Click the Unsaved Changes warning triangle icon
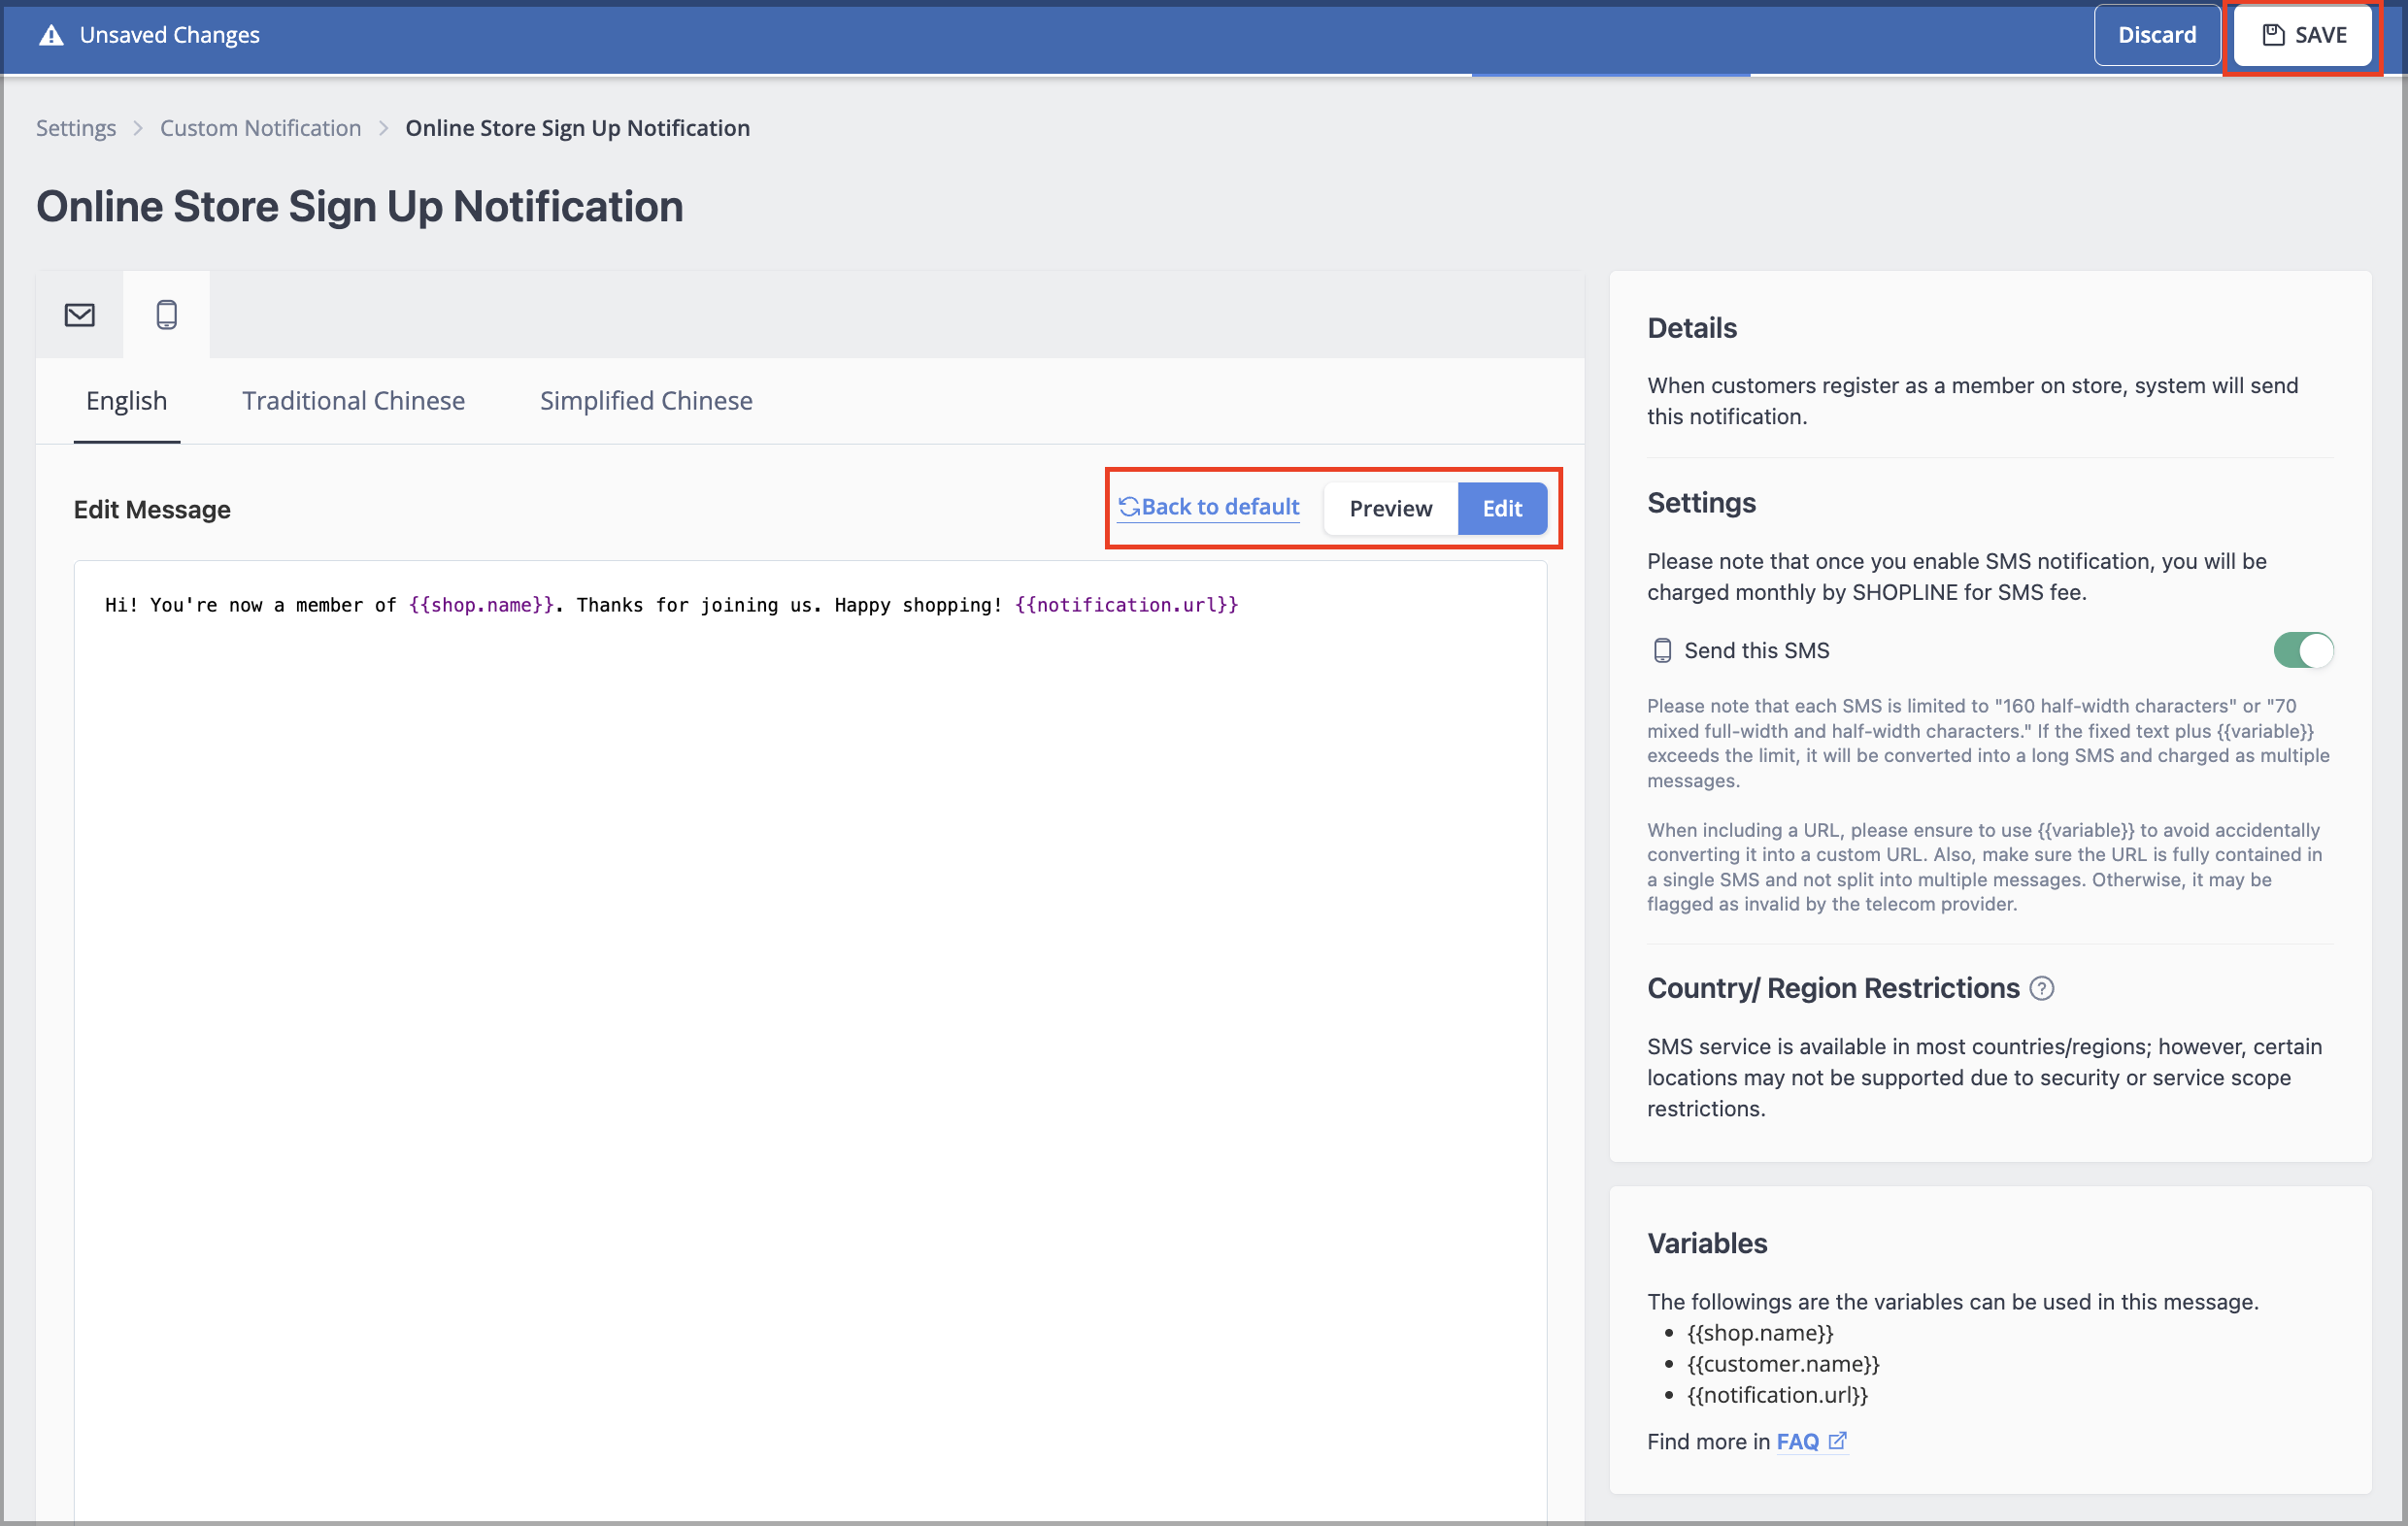The width and height of the screenshot is (2408, 1526). 51,36
